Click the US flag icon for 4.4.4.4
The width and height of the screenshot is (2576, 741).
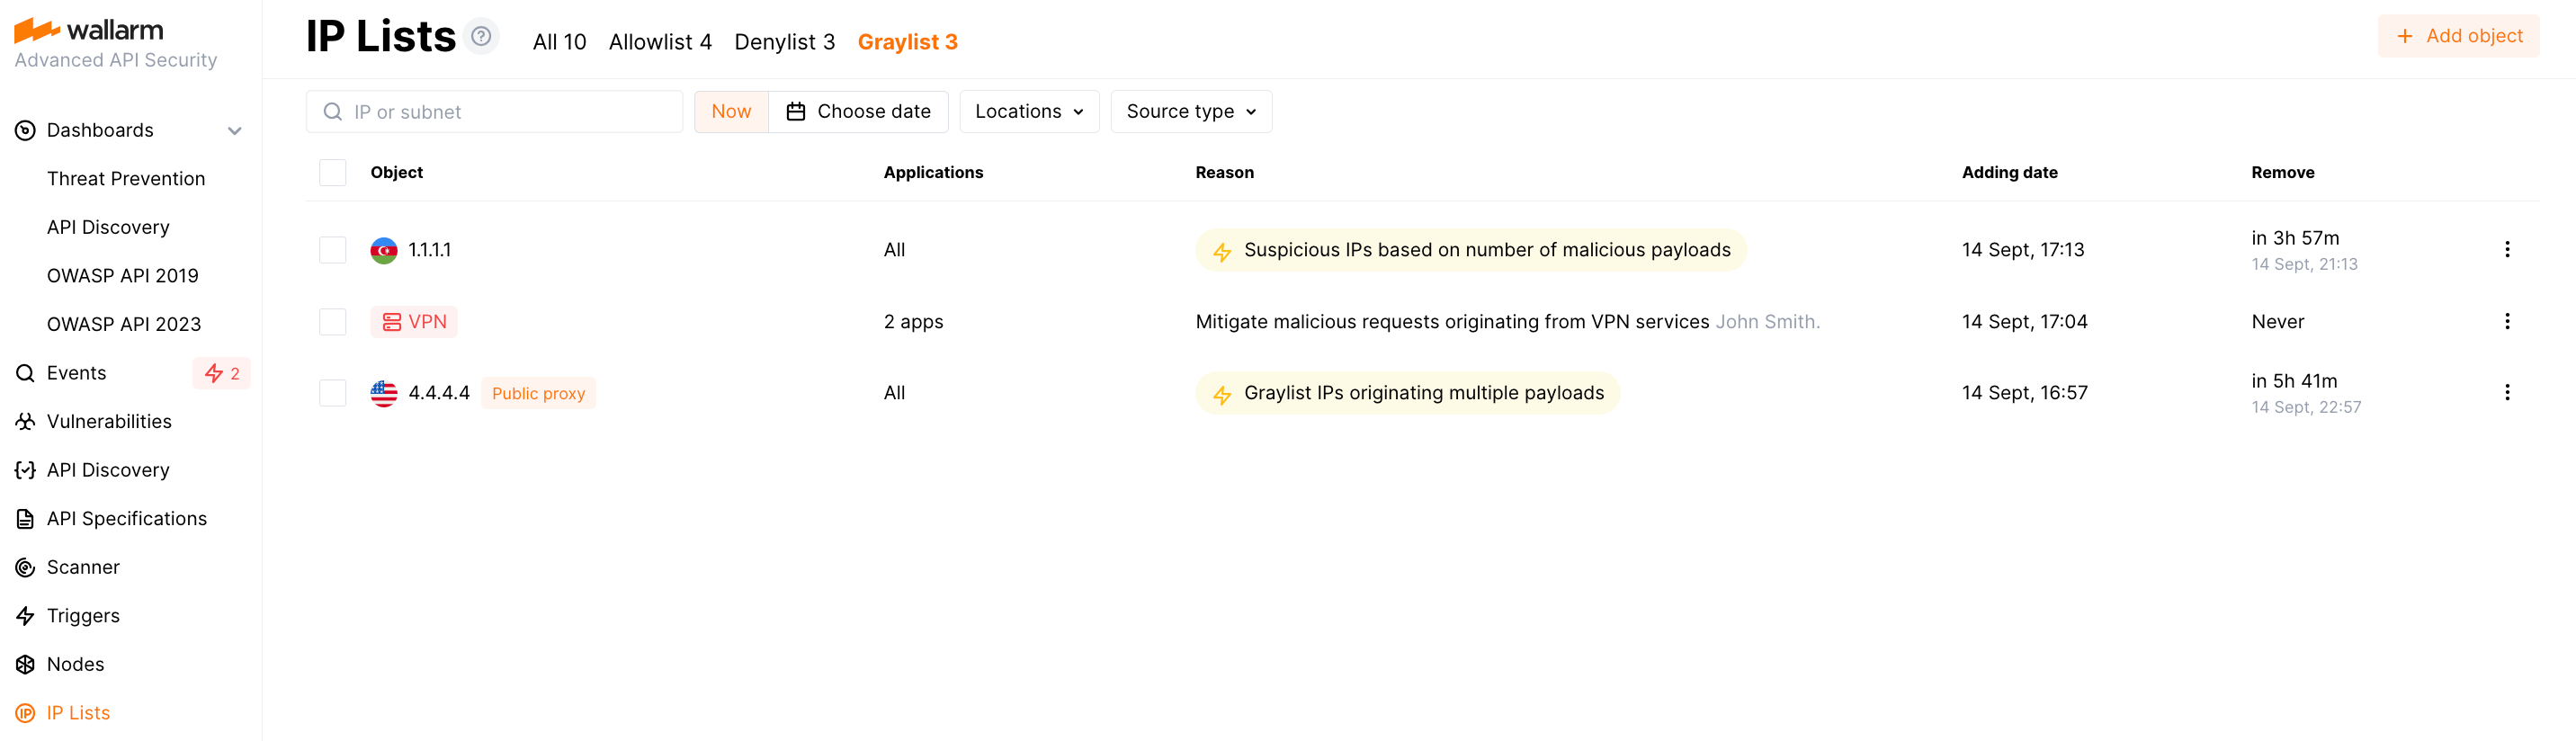384,393
